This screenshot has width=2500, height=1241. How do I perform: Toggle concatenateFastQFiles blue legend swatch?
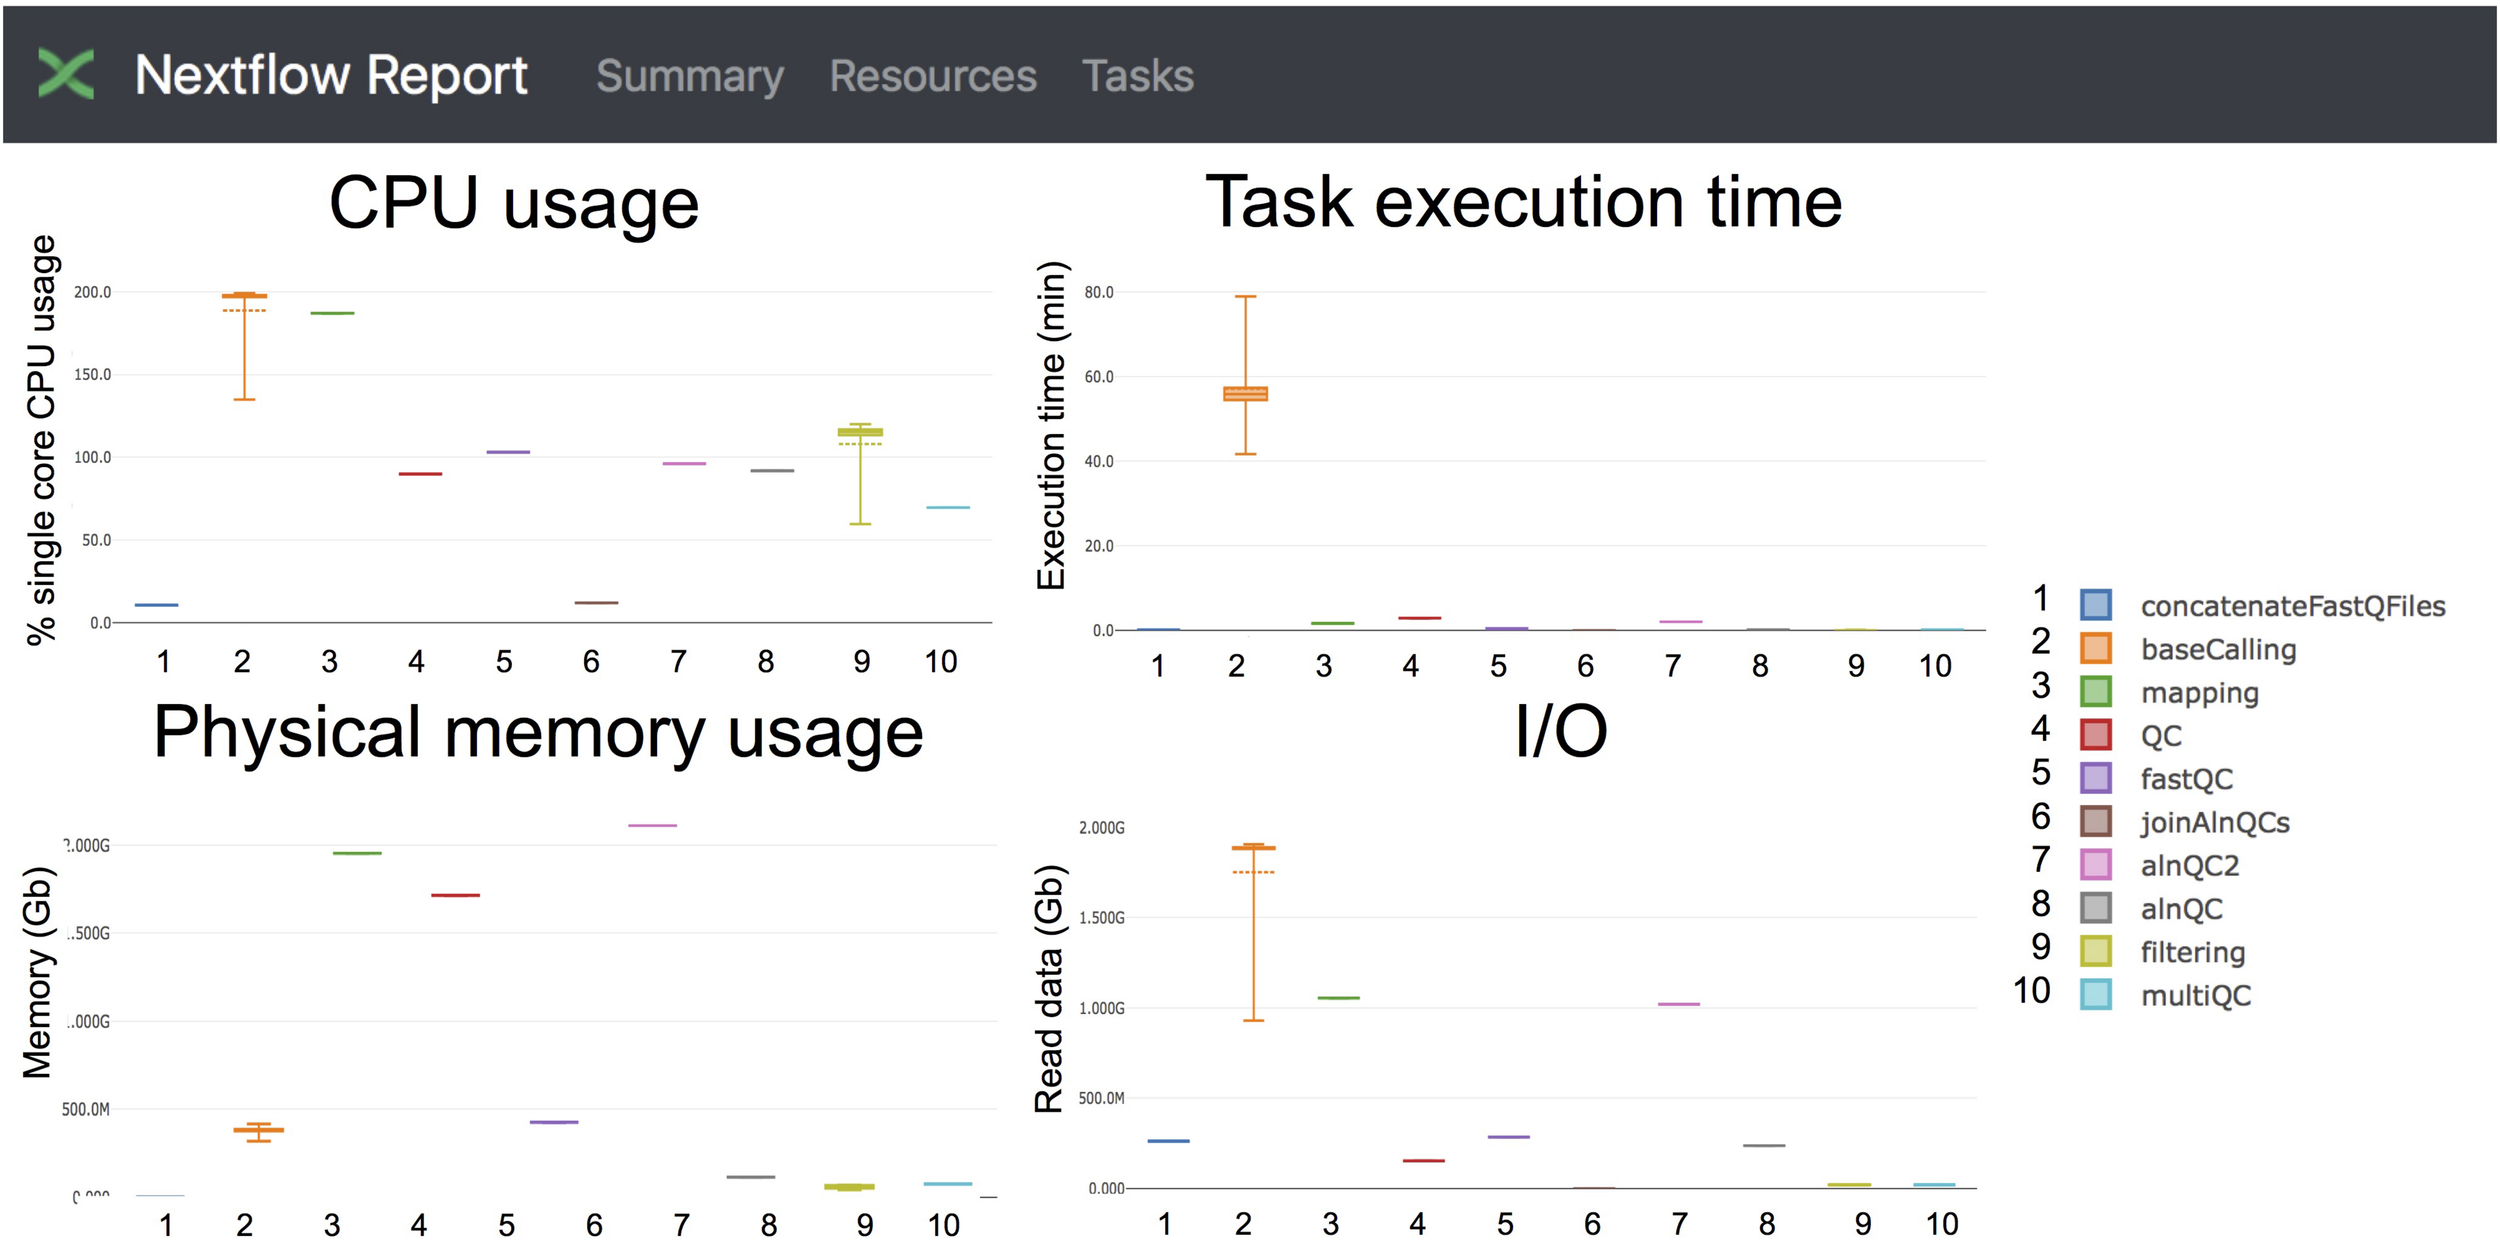[2095, 605]
